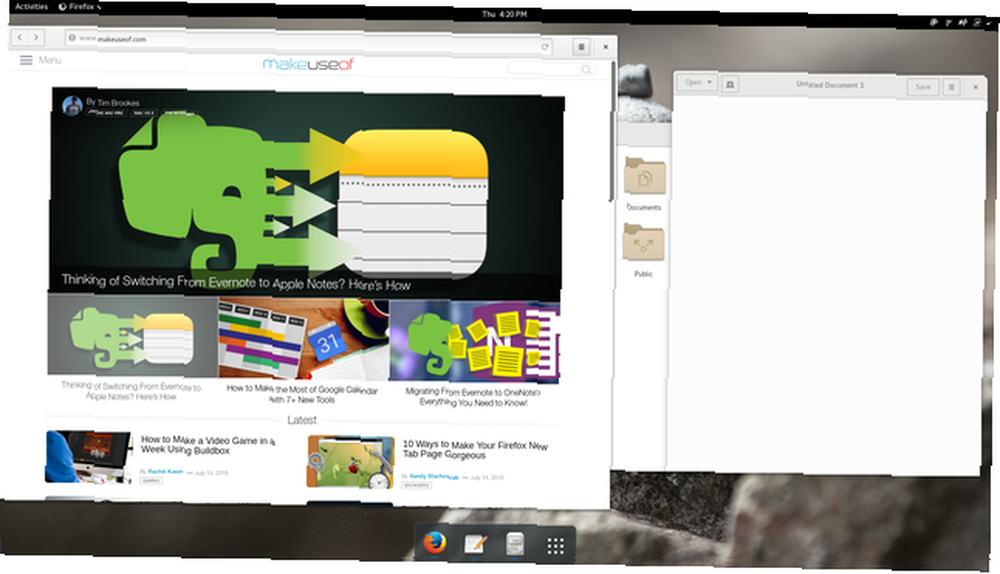Open the text editor from the dock
This screenshot has width=1000, height=574.
coord(475,545)
